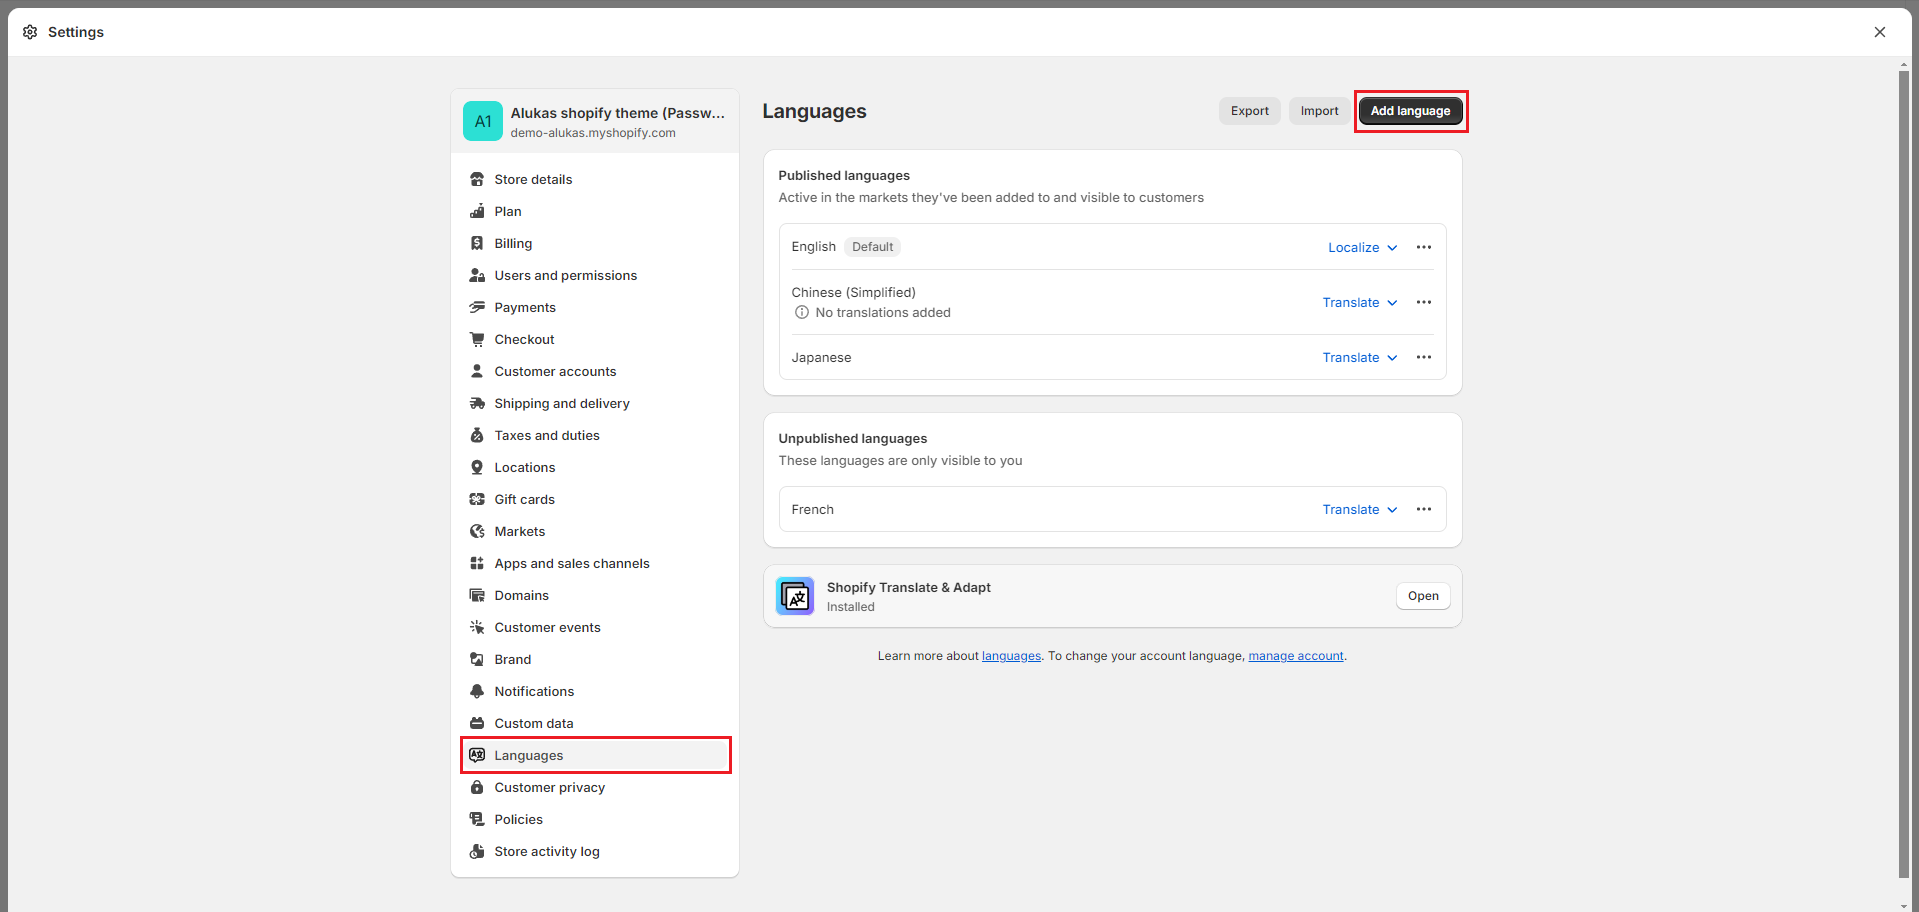The image size is (1919, 912).
Task: Click the Shopify Translate & Adapt app icon
Action: coord(795,597)
